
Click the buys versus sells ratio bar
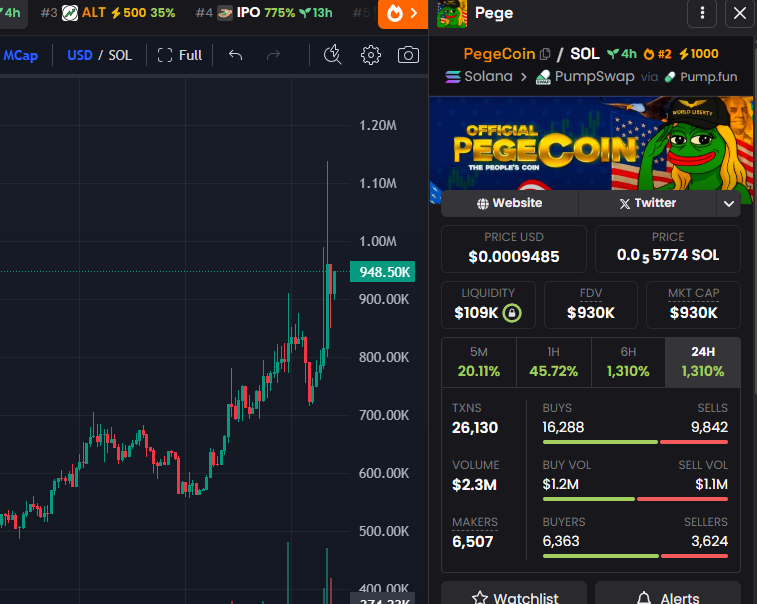point(635,442)
